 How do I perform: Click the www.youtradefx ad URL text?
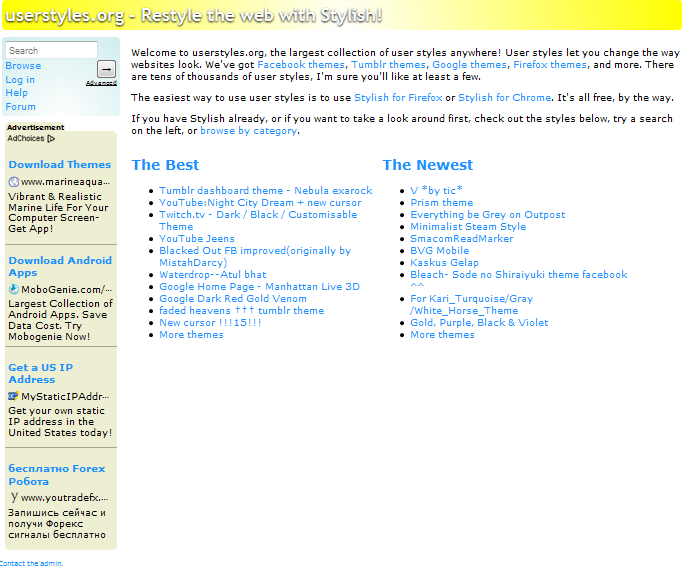click(65, 497)
